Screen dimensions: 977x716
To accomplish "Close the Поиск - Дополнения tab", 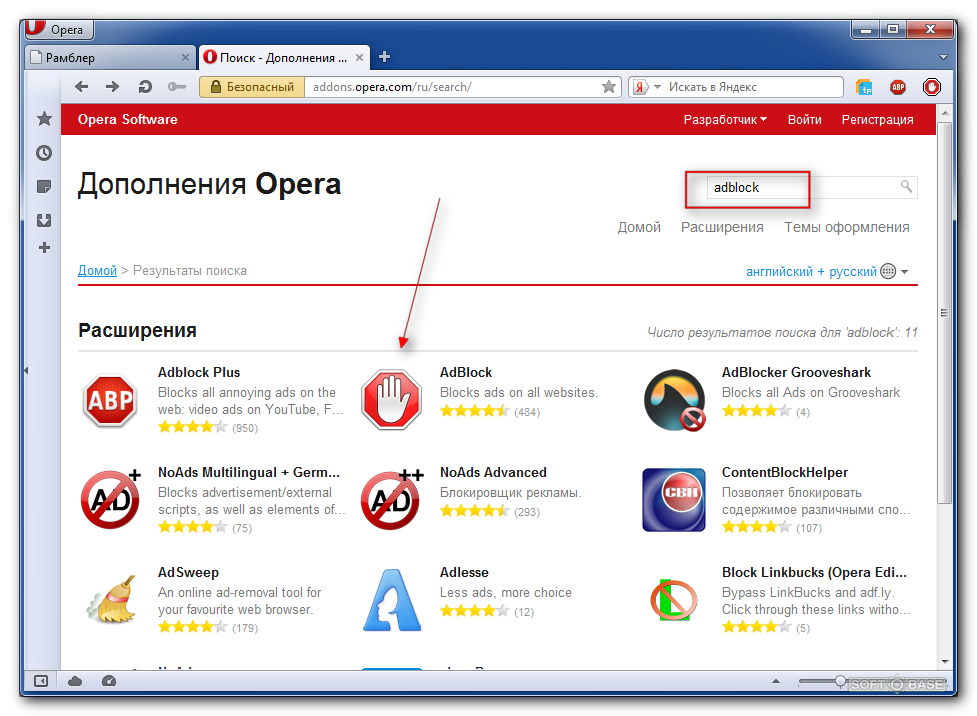I will [x=360, y=57].
